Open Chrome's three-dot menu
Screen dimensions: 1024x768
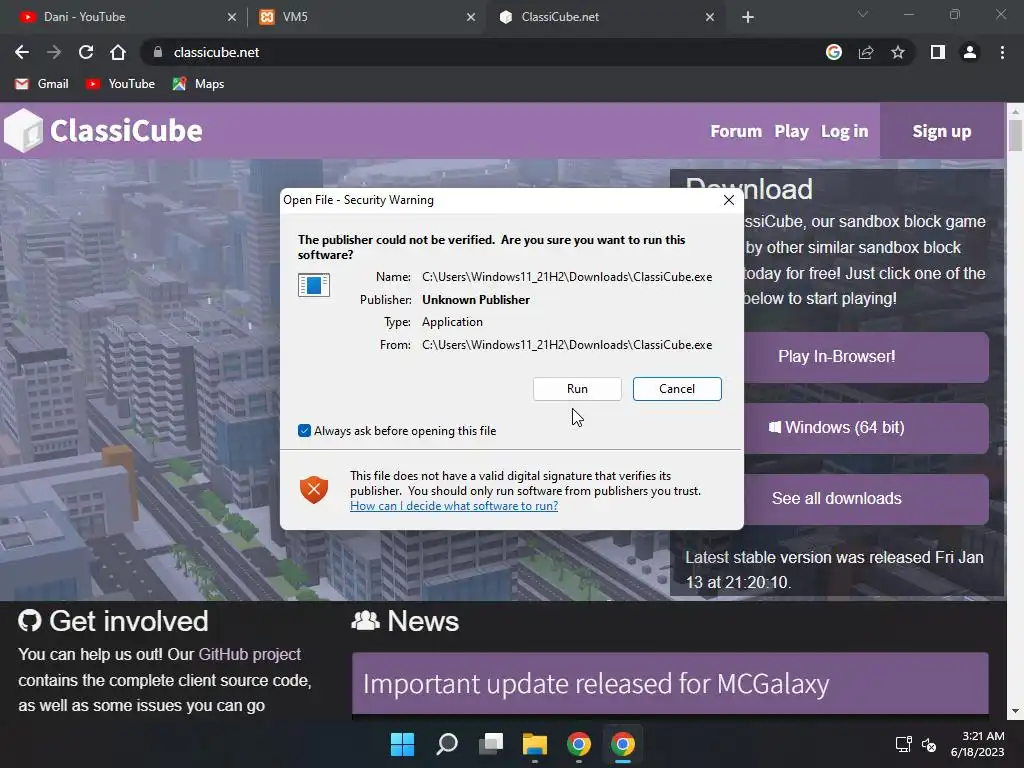coord(1002,52)
